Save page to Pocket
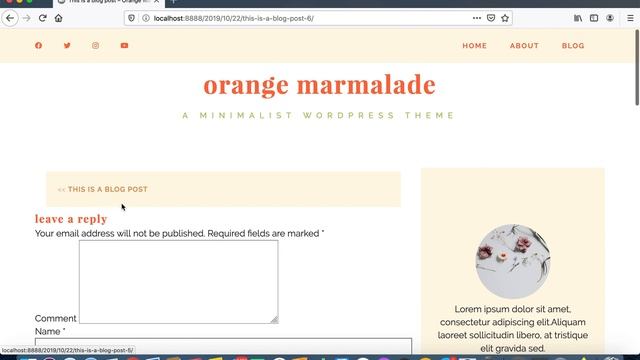This screenshot has height=360, width=640. 491,18
